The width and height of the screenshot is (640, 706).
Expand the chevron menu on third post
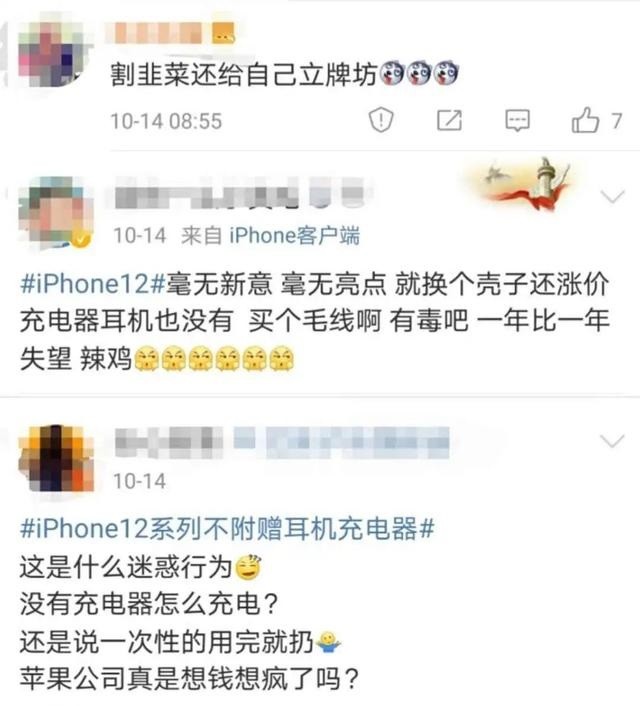point(613,441)
